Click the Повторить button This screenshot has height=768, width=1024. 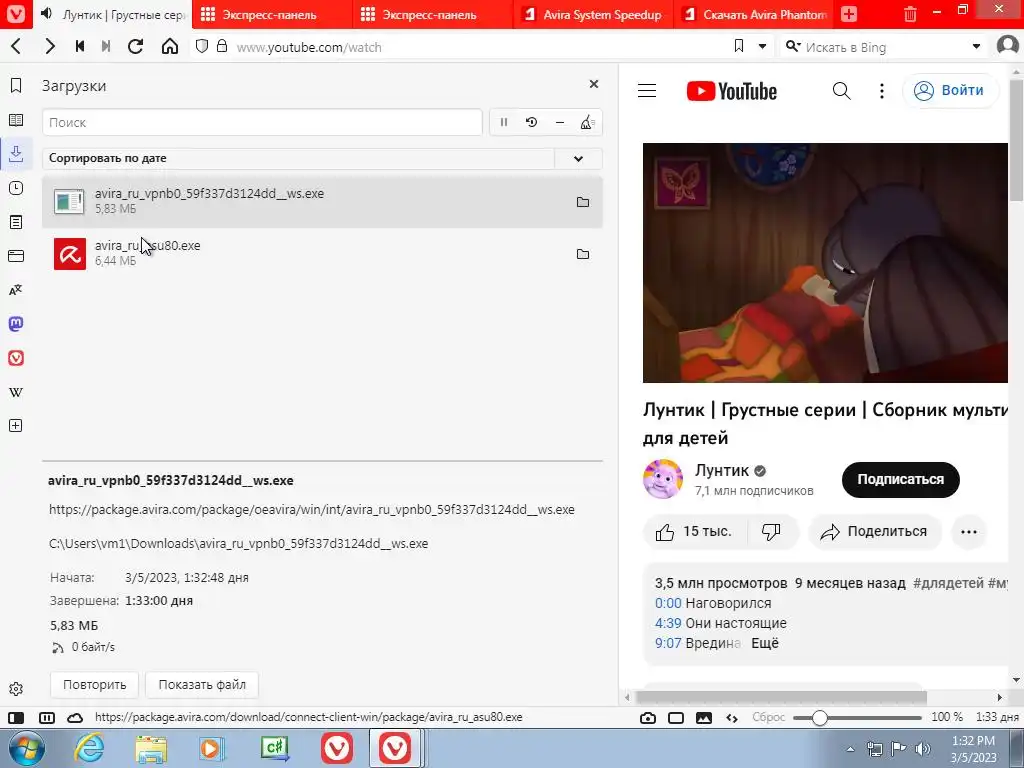[x=94, y=684]
